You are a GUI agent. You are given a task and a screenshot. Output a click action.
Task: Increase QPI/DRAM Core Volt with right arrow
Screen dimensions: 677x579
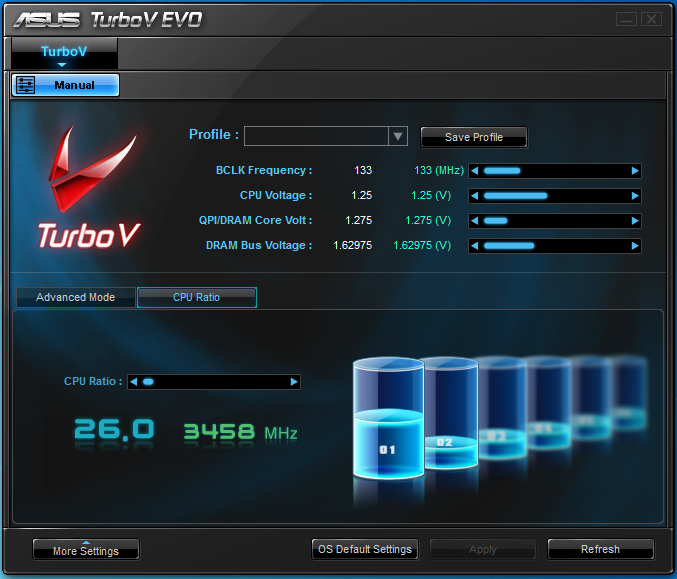tap(635, 221)
